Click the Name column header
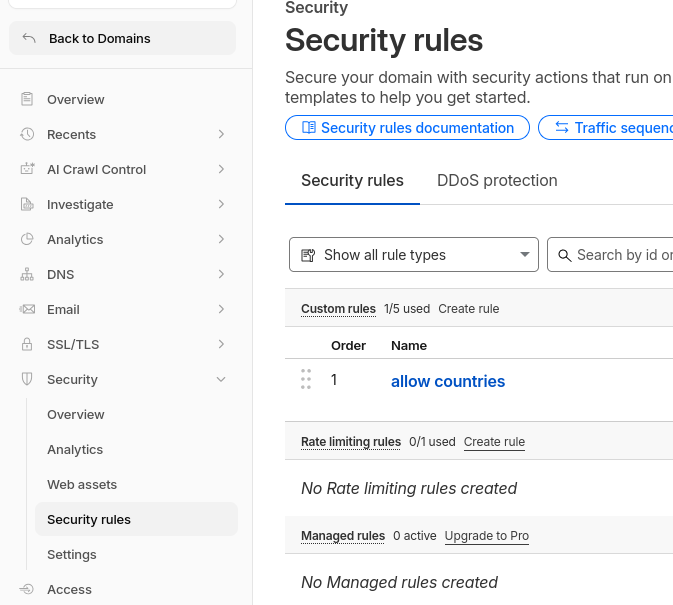The width and height of the screenshot is (673, 605). click(x=409, y=345)
